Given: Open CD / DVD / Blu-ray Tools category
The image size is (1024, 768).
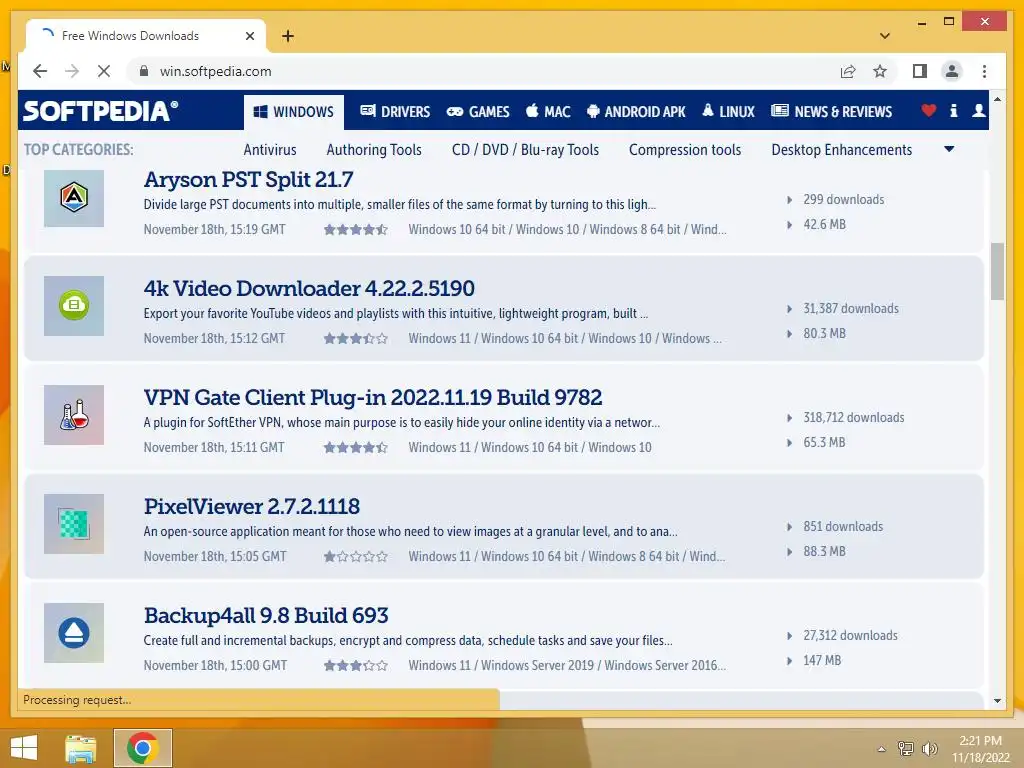Looking at the screenshot, I should (x=525, y=150).
